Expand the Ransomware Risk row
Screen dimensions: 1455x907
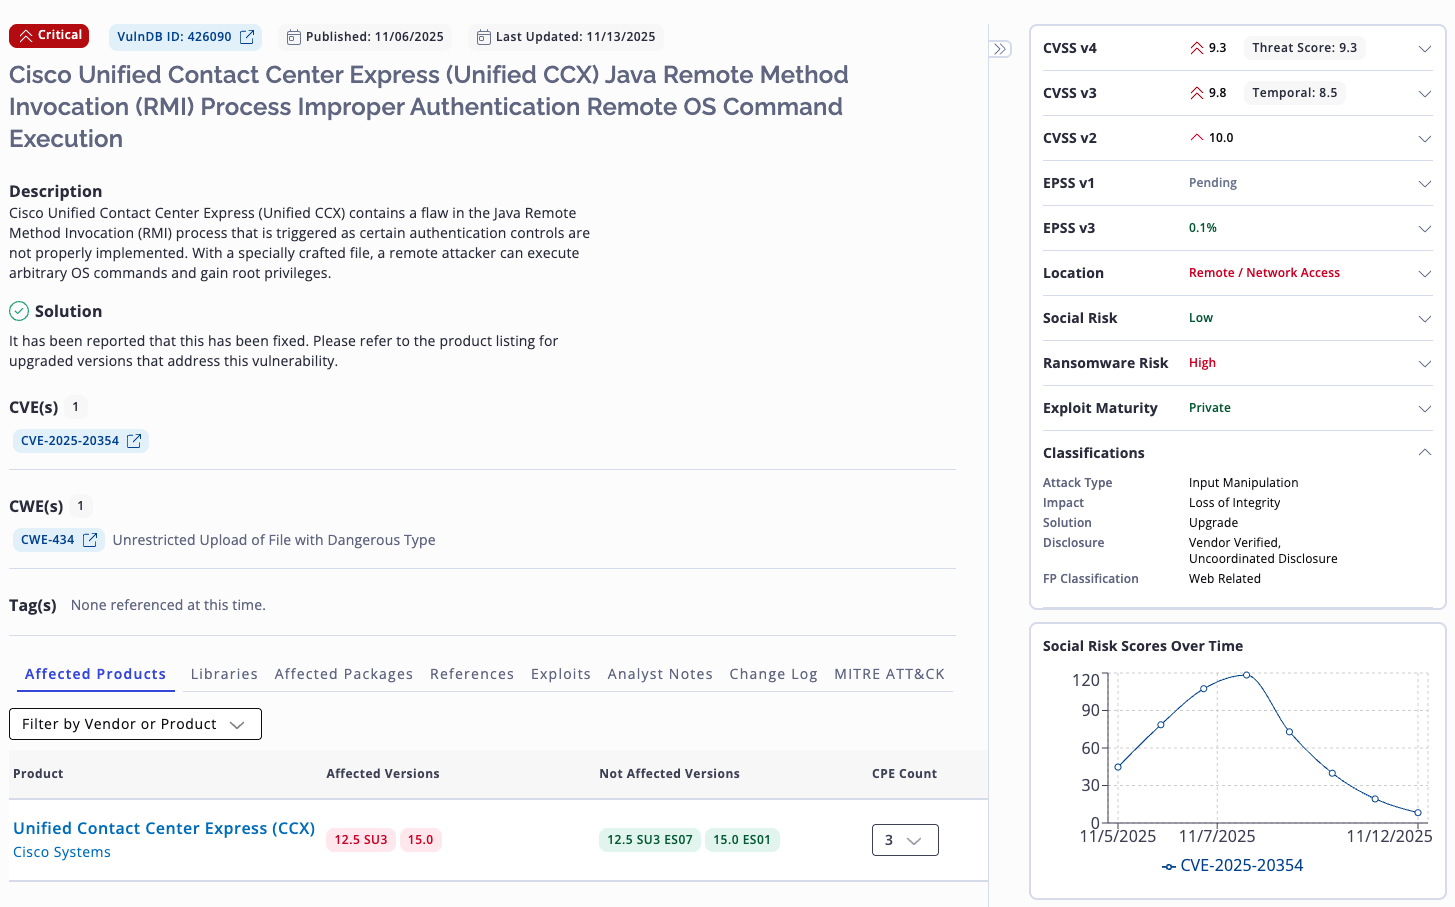[x=1424, y=363]
